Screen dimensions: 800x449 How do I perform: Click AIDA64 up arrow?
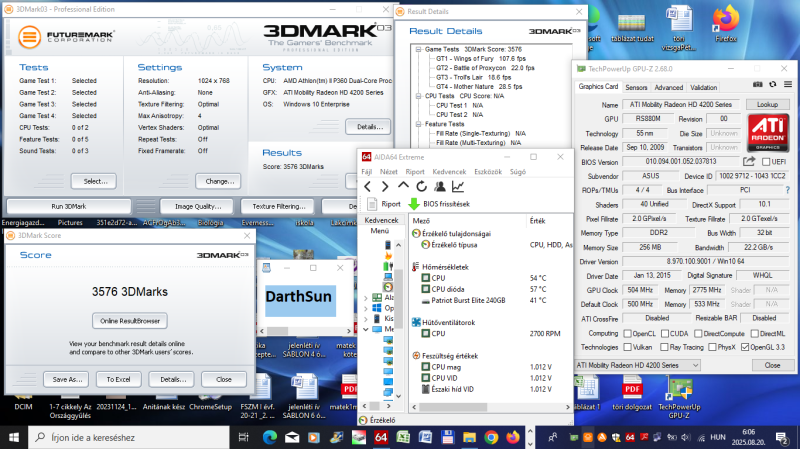403,186
